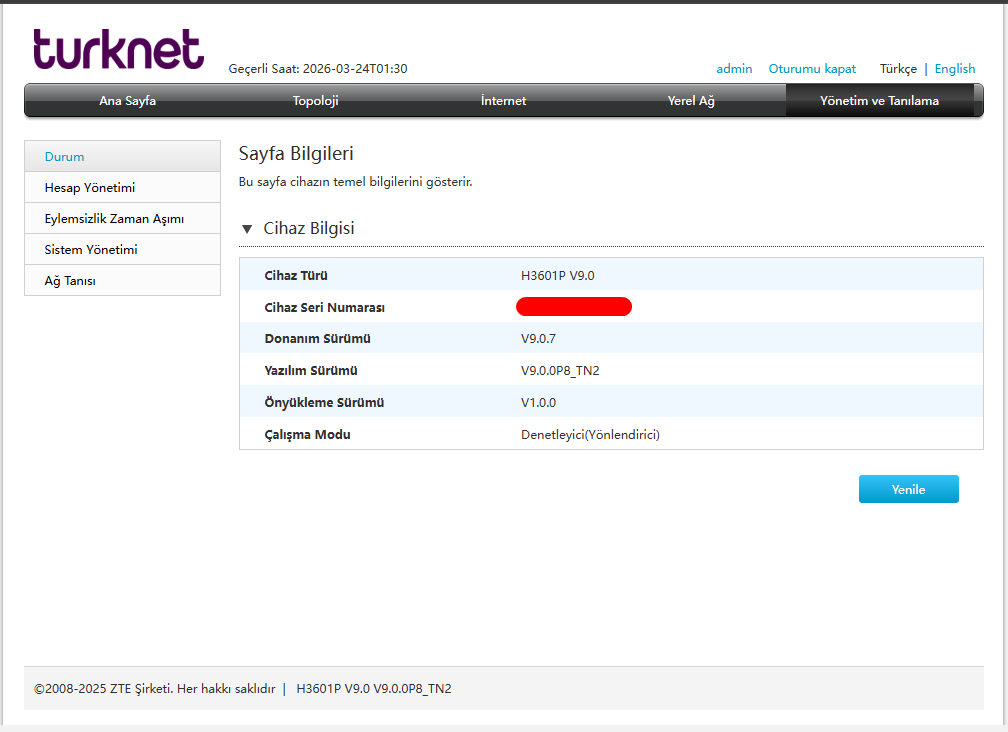
Task: Switch language to English
Action: point(955,69)
